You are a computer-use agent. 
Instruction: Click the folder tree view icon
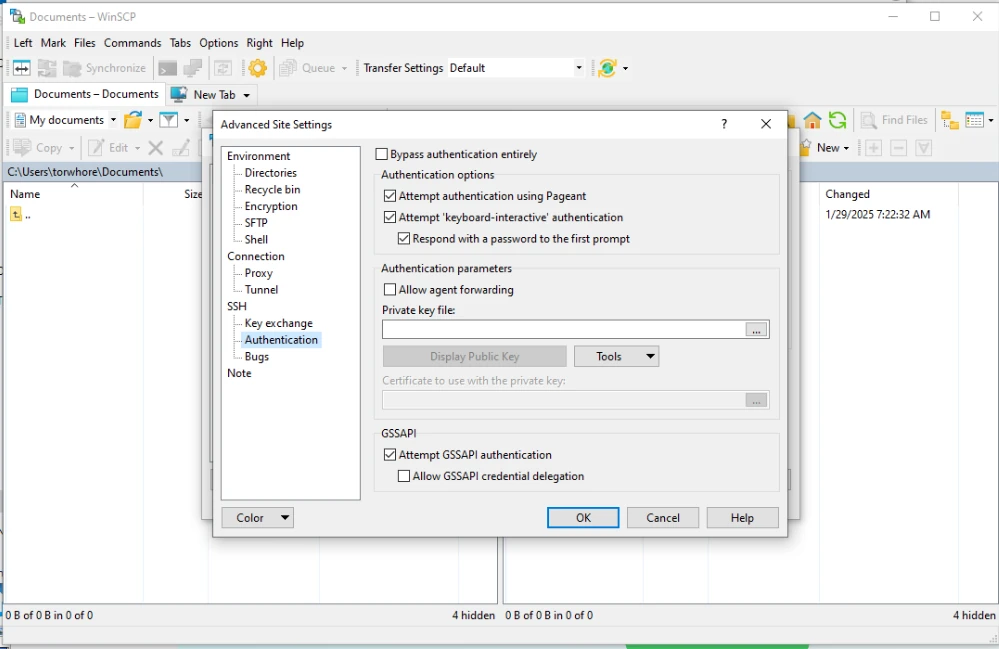click(x=949, y=120)
